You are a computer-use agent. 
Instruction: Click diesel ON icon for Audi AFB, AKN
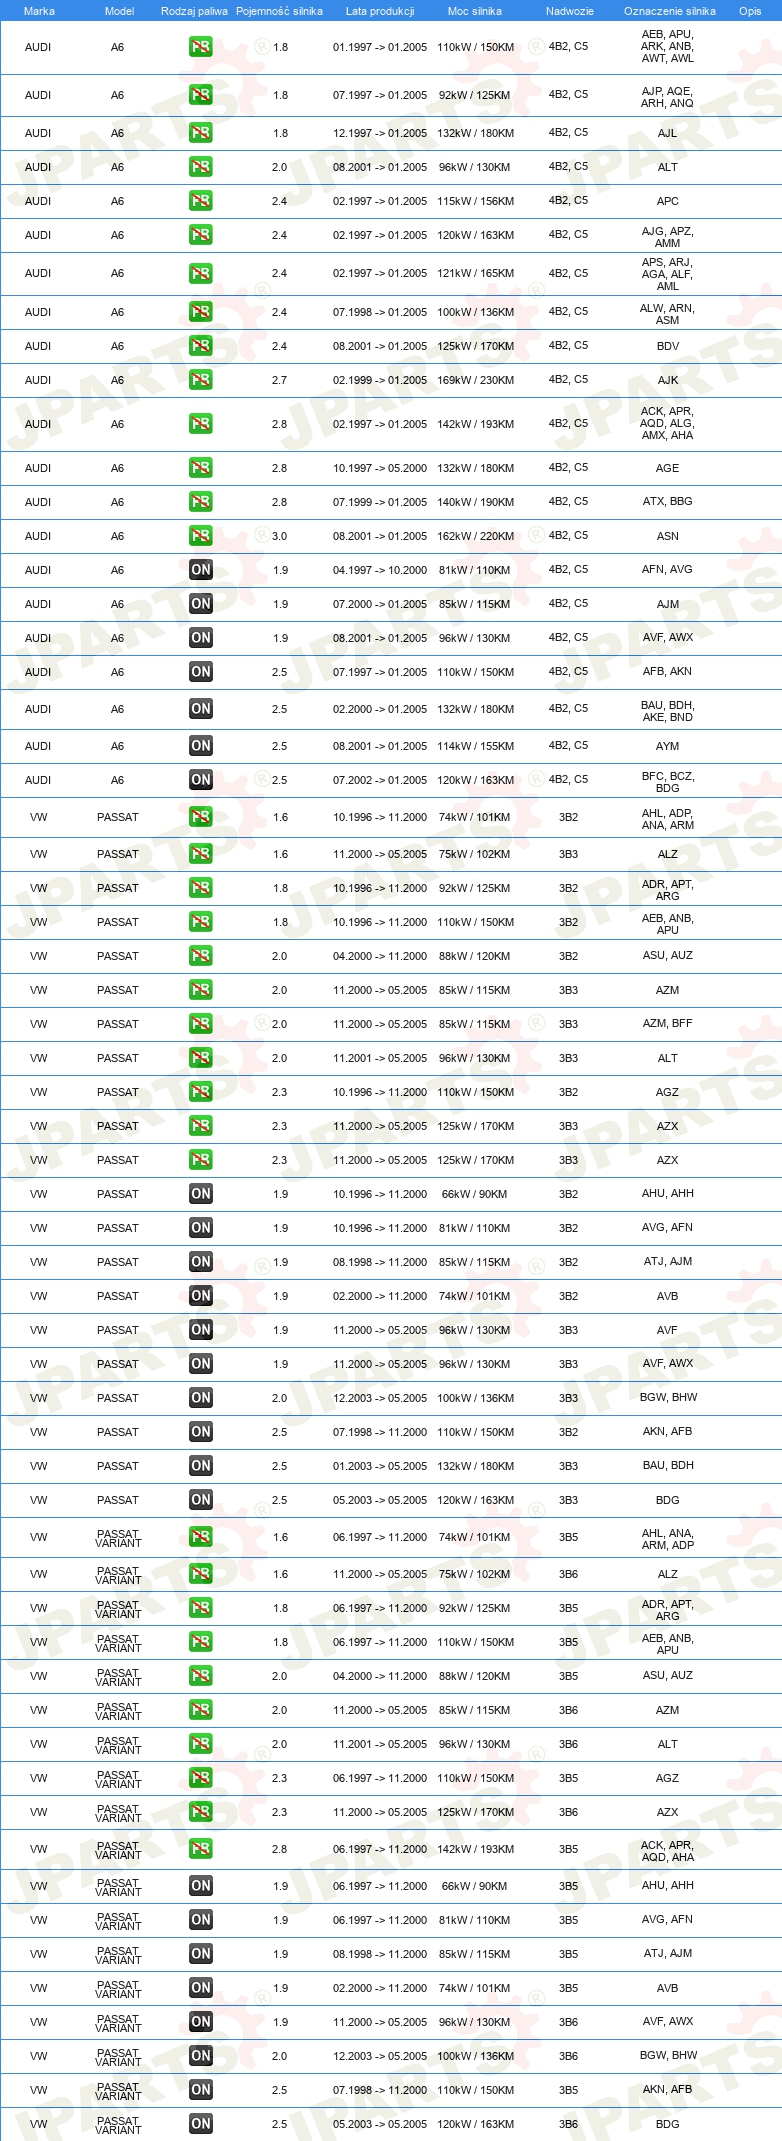point(201,672)
